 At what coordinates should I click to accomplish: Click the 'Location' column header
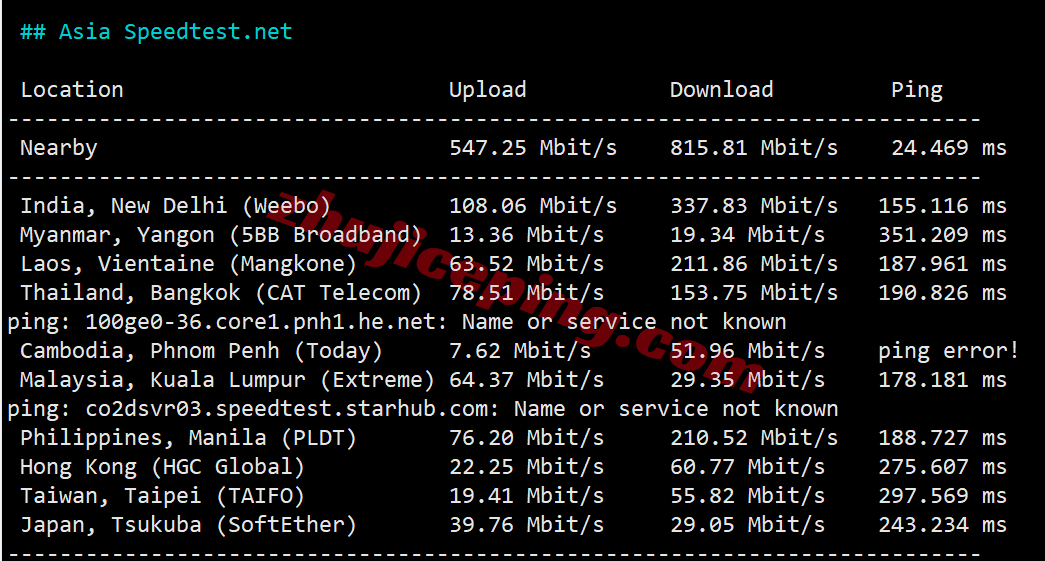click(72, 90)
